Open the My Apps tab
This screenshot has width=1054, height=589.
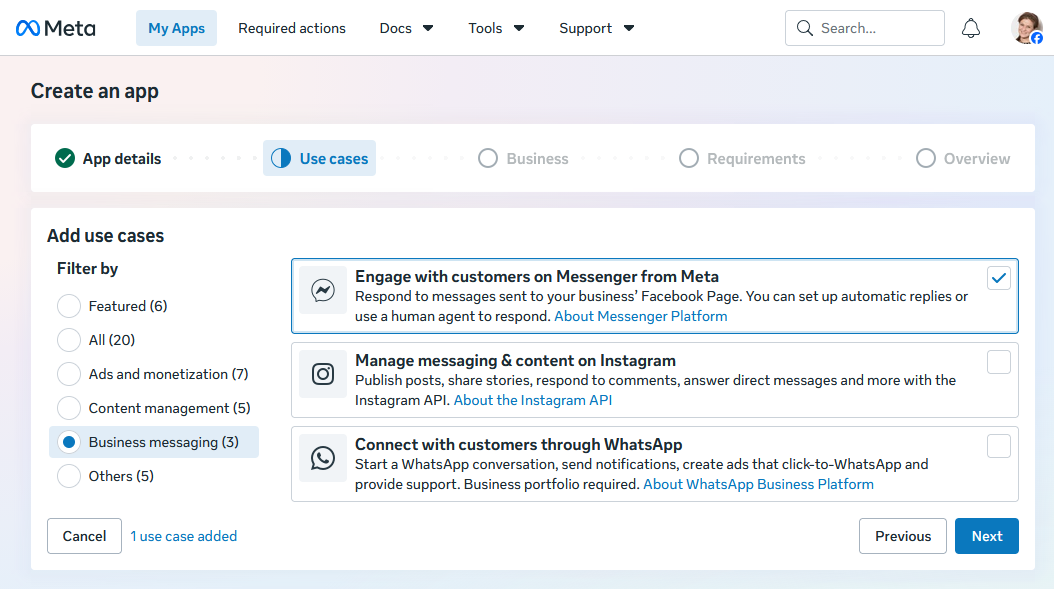coord(176,28)
